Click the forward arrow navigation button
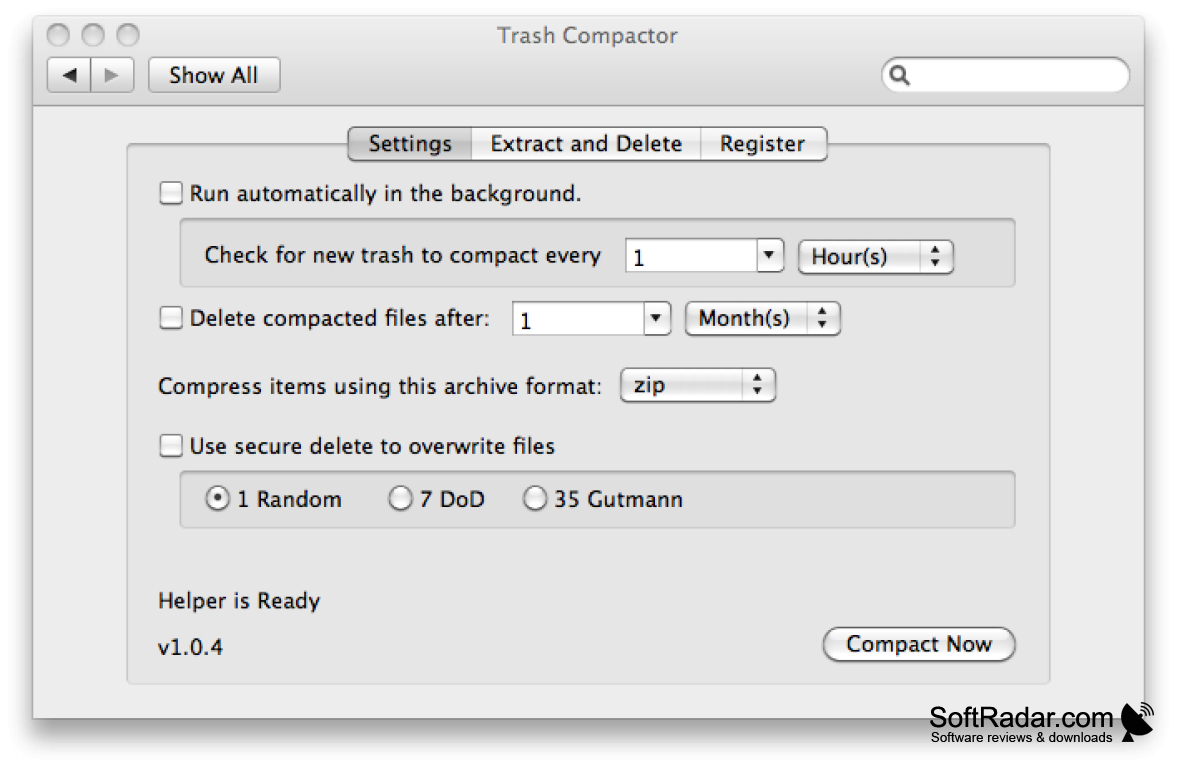Viewport: 1177px width, 768px height. [x=112, y=75]
